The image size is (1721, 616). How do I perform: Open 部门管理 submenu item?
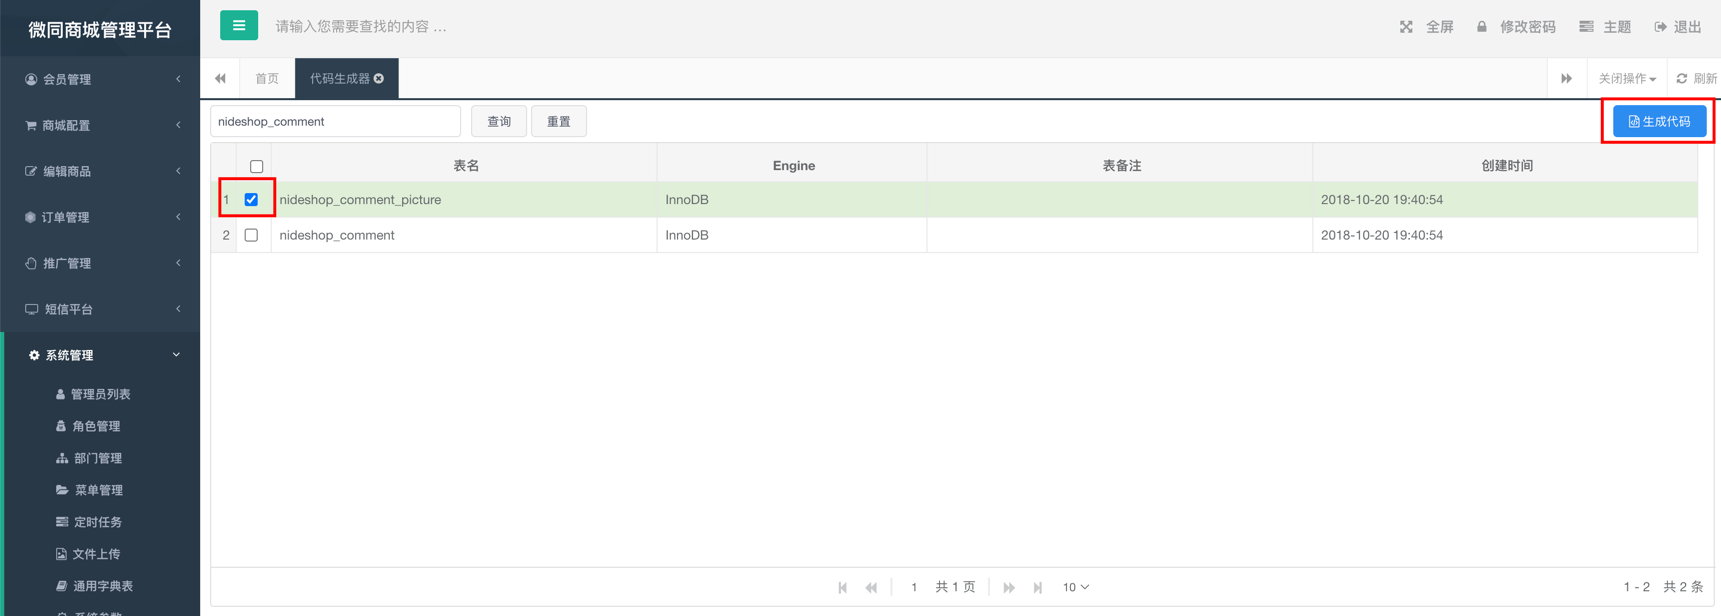click(98, 458)
